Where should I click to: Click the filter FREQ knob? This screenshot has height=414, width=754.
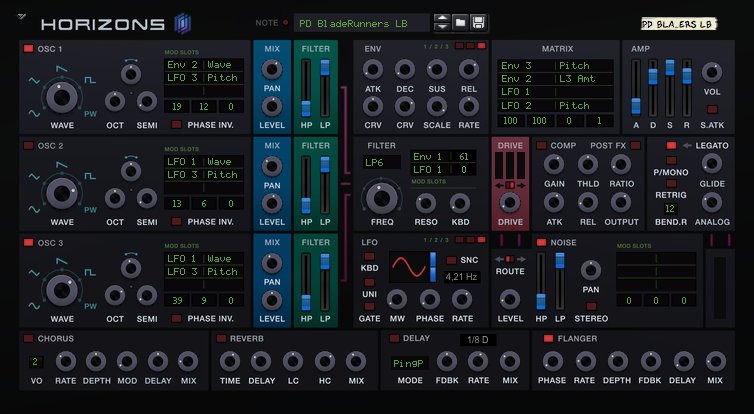tap(382, 197)
